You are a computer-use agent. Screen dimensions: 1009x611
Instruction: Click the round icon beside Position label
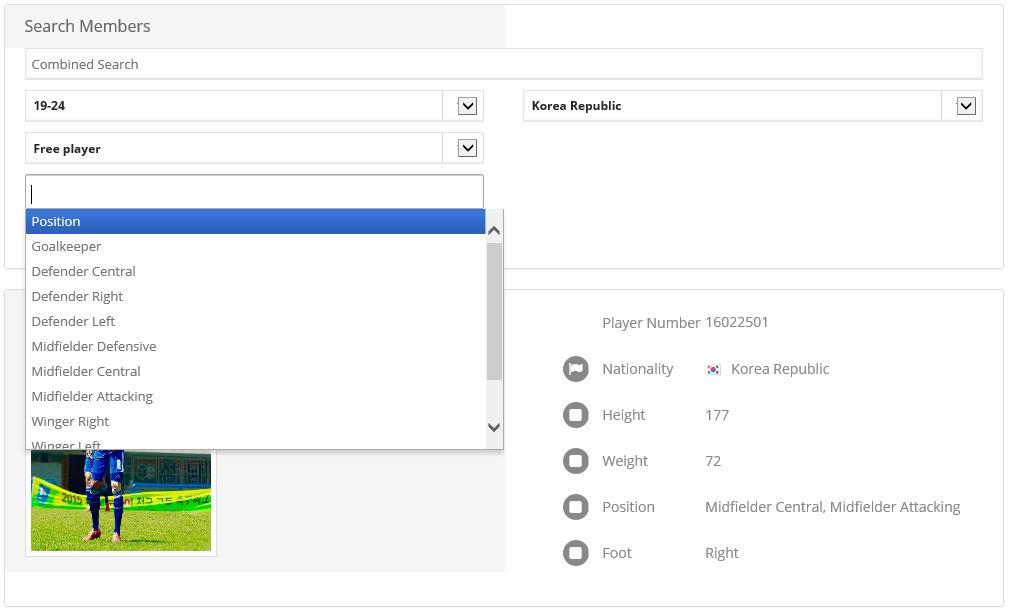(x=576, y=507)
